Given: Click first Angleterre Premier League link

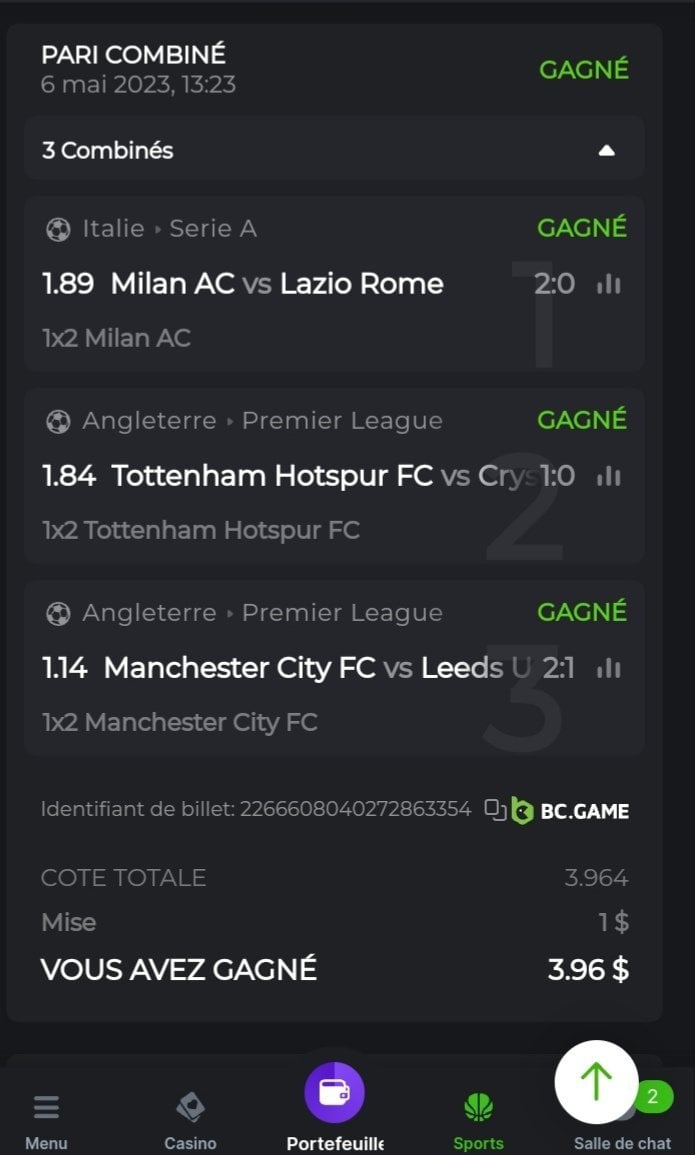Looking at the screenshot, I should [x=262, y=421].
